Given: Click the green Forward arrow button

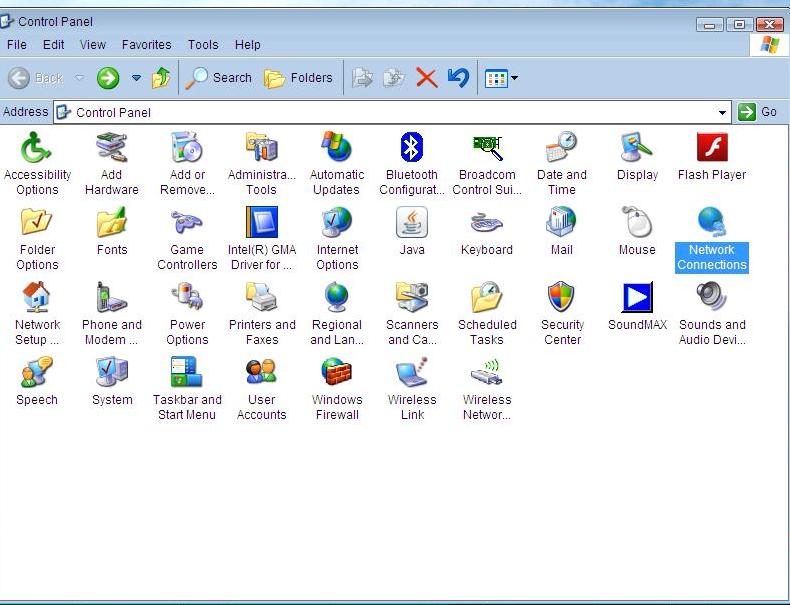Looking at the screenshot, I should click(108, 78).
